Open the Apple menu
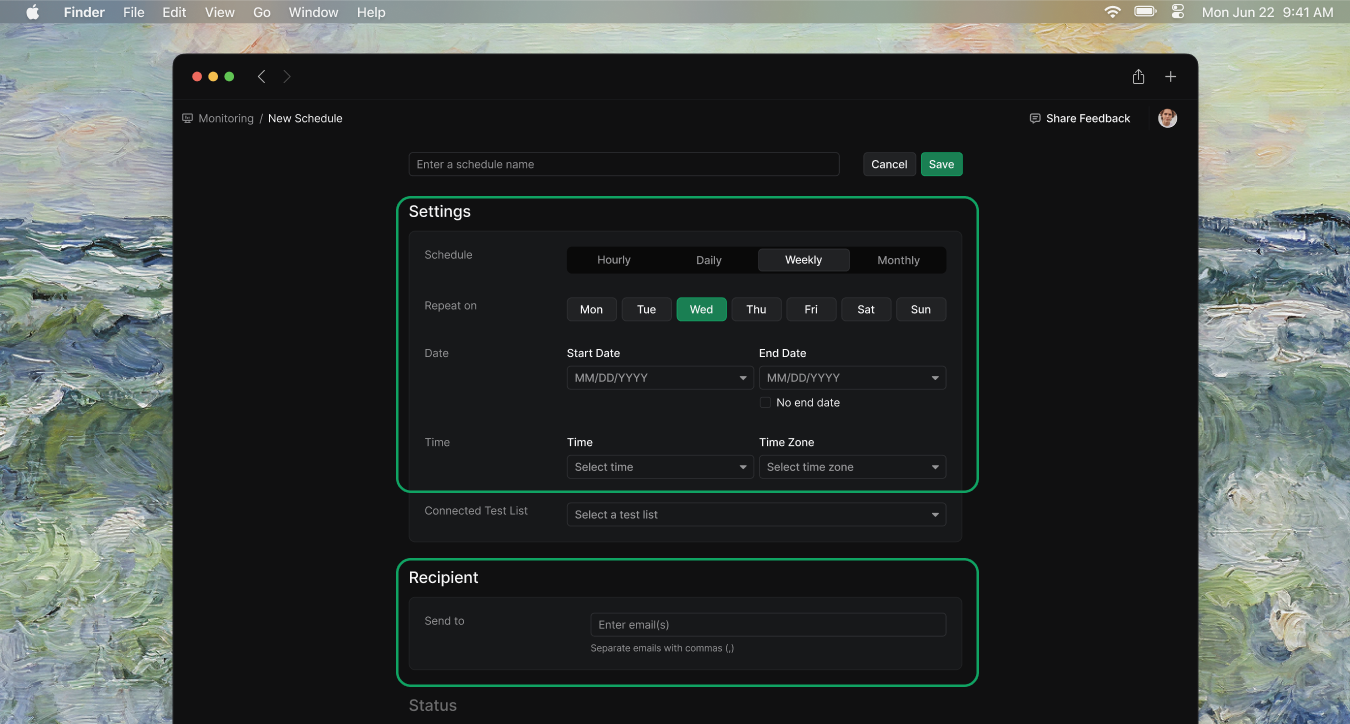This screenshot has width=1350, height=724. point(32,12)
